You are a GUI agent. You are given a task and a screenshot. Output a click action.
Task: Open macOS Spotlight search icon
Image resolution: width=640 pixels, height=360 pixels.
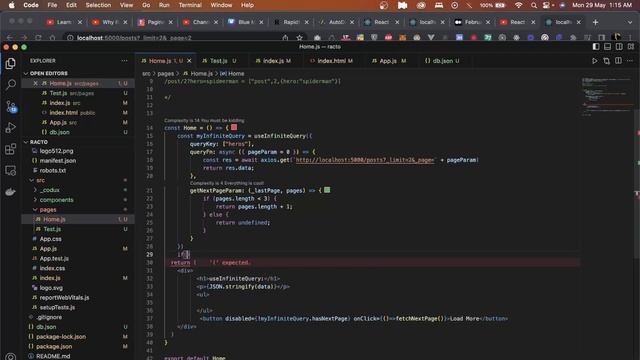pyautogui.click(x=533, y=5)
